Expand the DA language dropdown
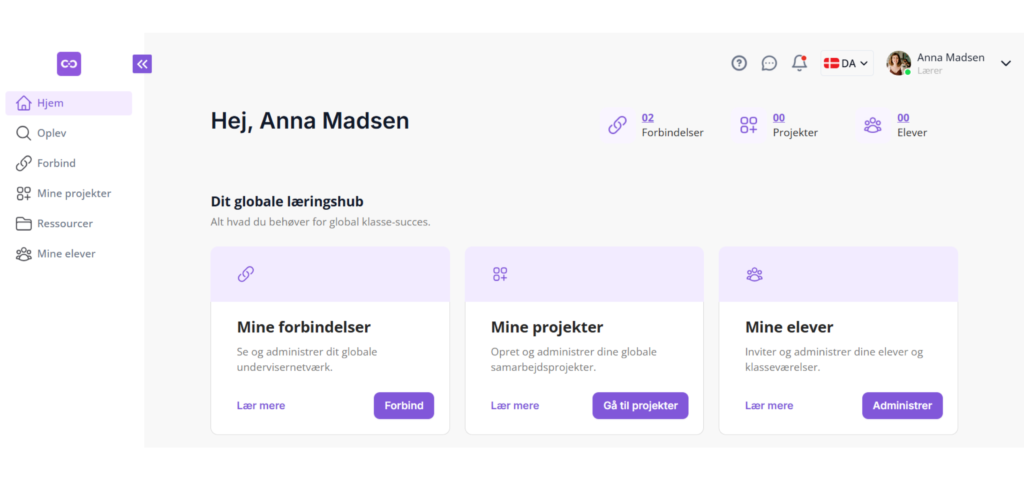 (847, 63)
